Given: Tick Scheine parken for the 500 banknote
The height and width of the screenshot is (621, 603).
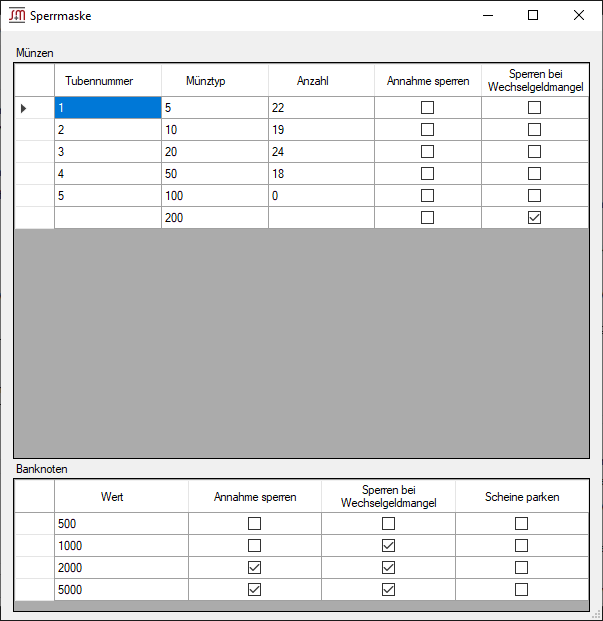Looking at the screenshot, I should (x=521, y=524).
